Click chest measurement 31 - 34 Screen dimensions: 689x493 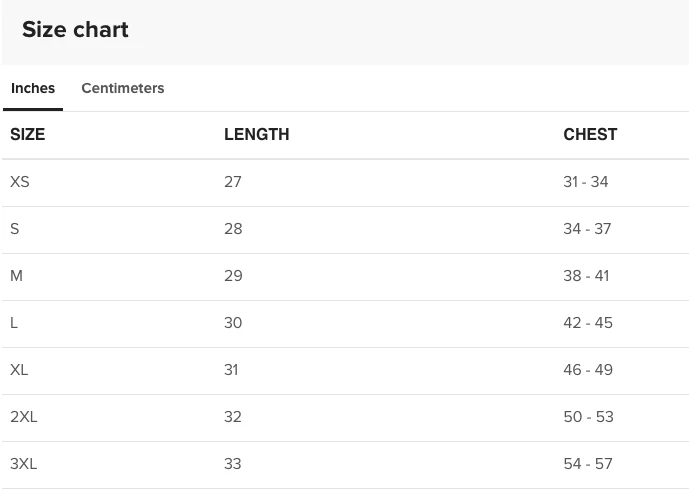coord(586,182)
